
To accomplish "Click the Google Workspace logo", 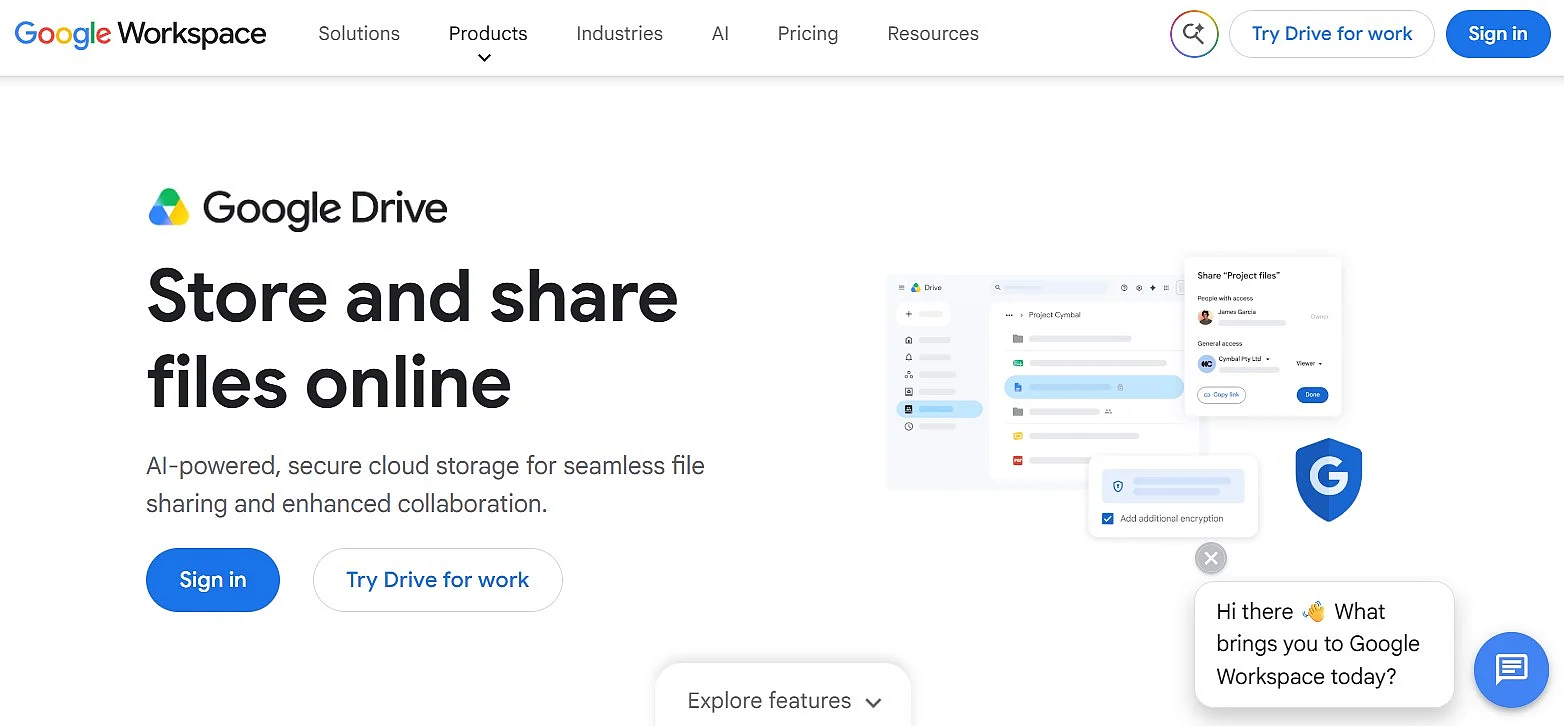I will [x=140, y=34].
